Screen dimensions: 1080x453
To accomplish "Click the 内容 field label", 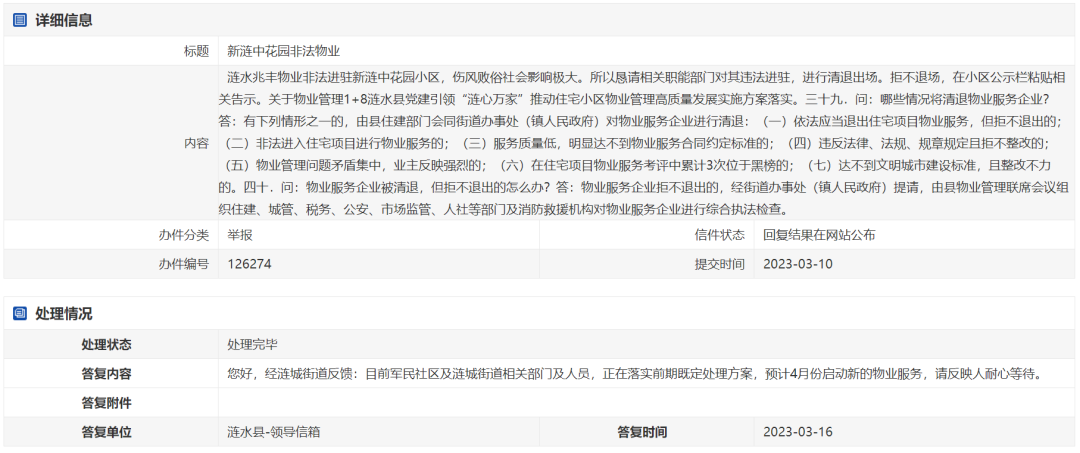I will 196,143.
